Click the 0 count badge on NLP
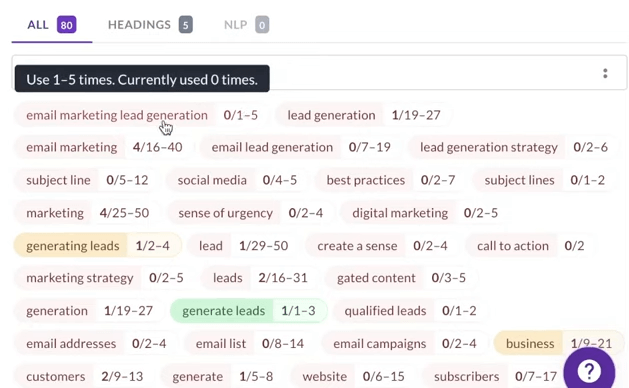The width and height of the screenshot is (629, 388). click(262, 25)
